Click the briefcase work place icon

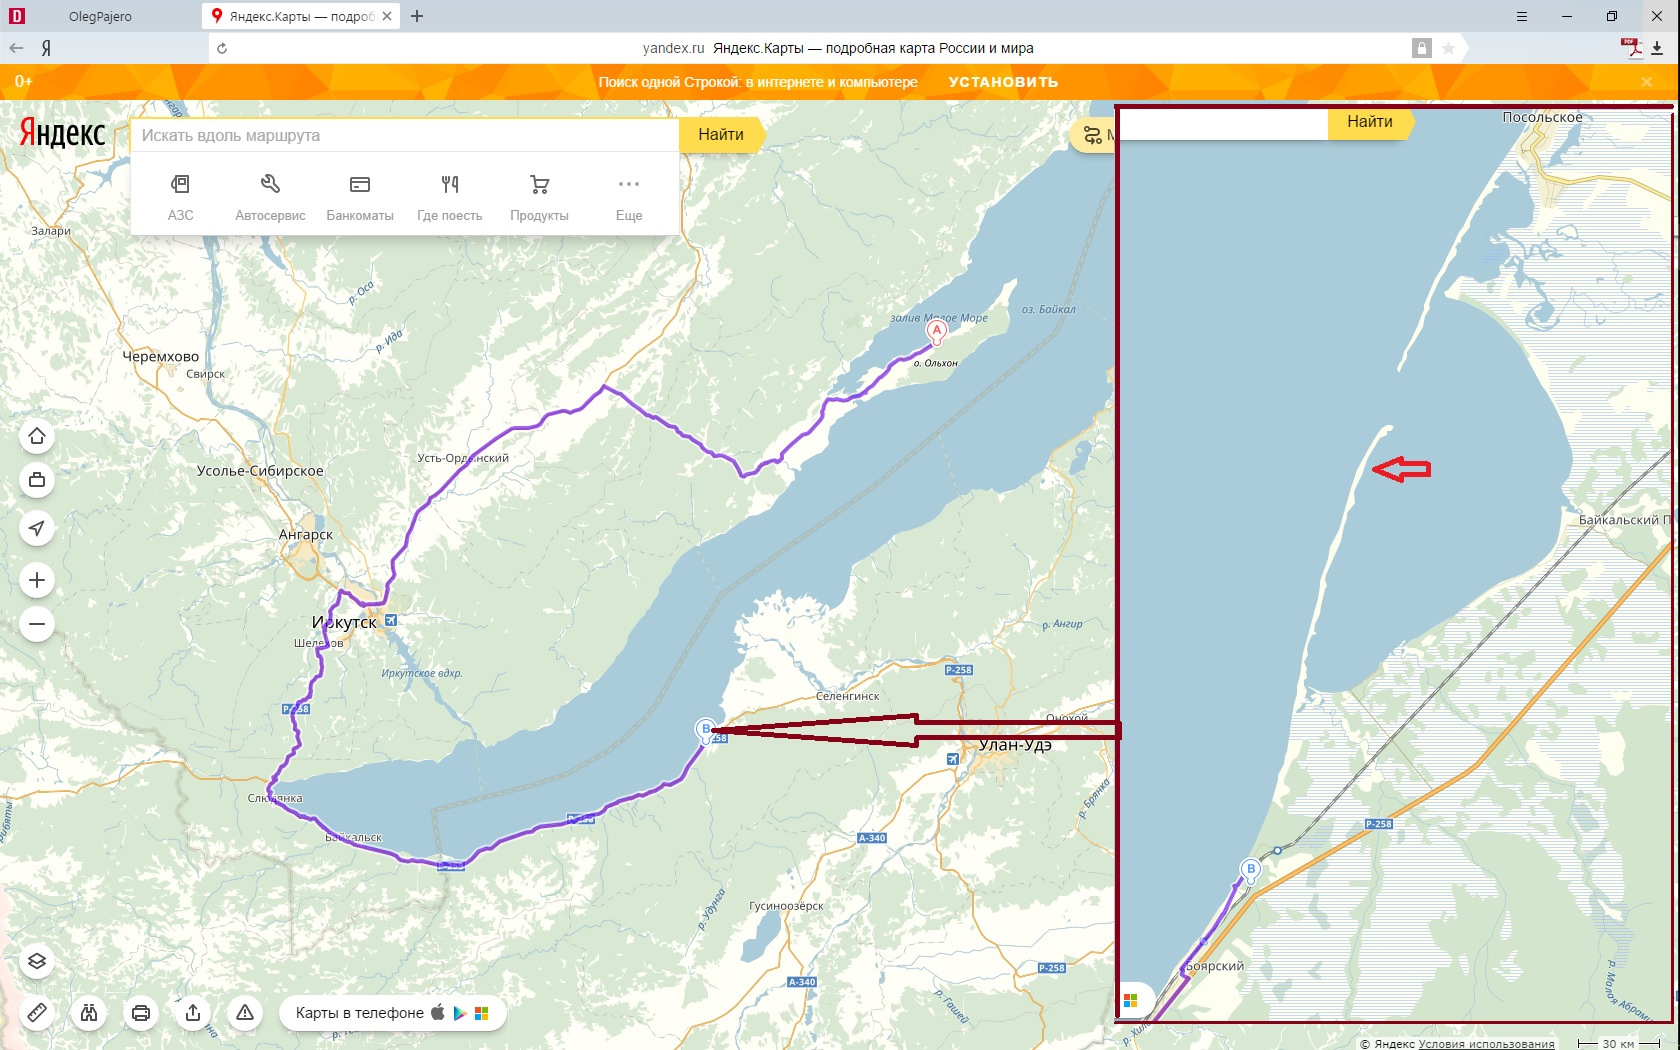[37, 480]
